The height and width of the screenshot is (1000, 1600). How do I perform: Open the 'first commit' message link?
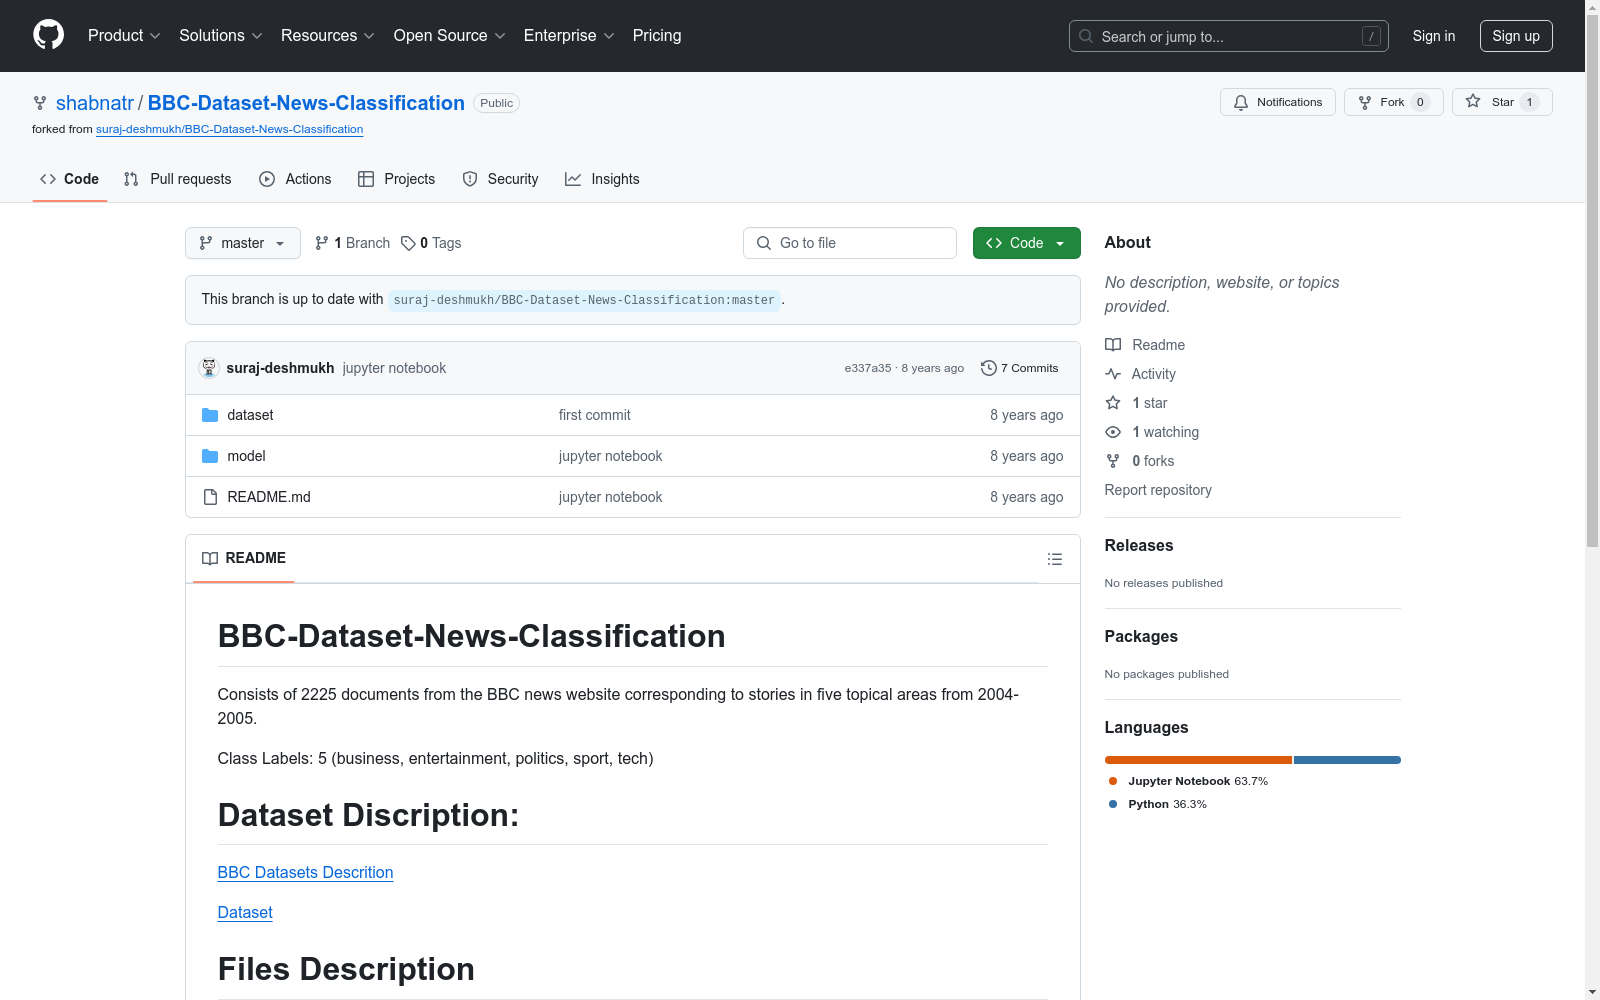pos(595,415)
